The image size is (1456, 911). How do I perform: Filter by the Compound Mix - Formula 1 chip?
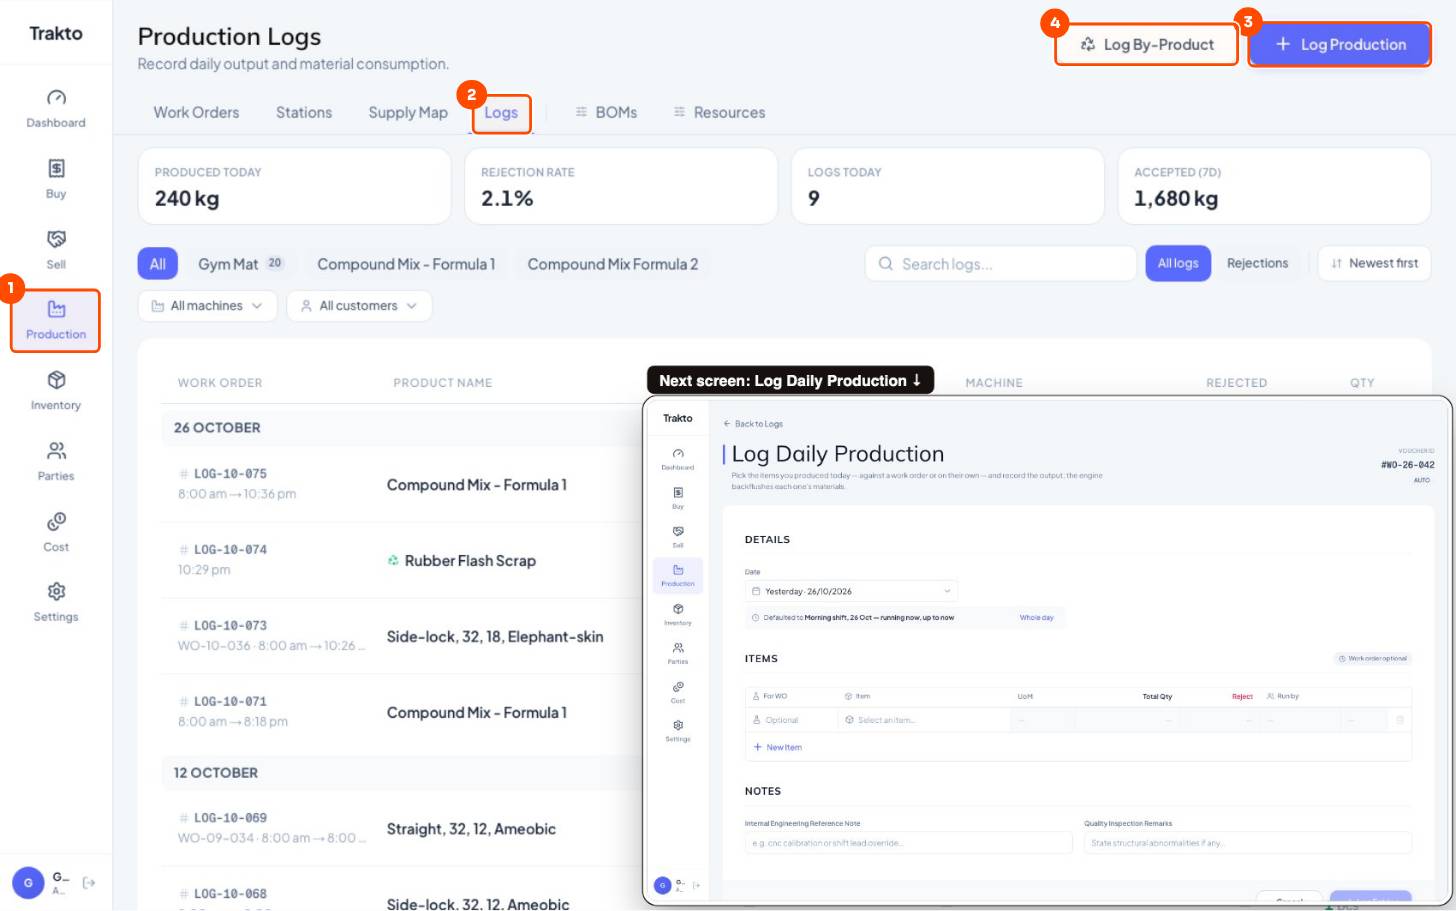[x=406, y=264]
